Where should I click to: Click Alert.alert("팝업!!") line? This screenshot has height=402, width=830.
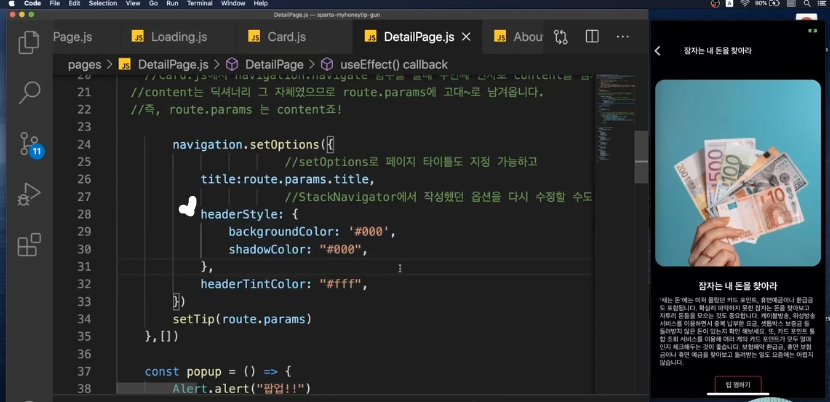[241, 389]
